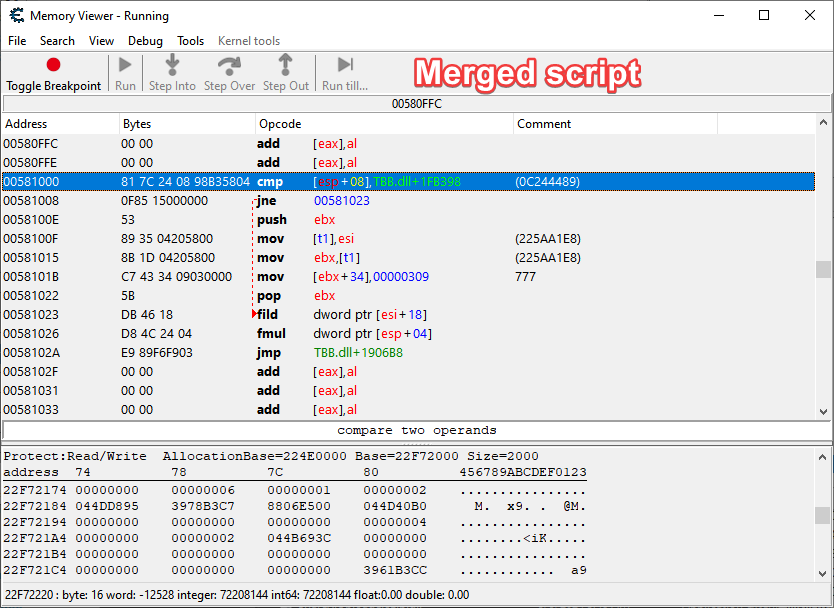This screenshot has width=834, height=608.
Task: Open the Kernel tools menu
Action: tap(248, 41)
